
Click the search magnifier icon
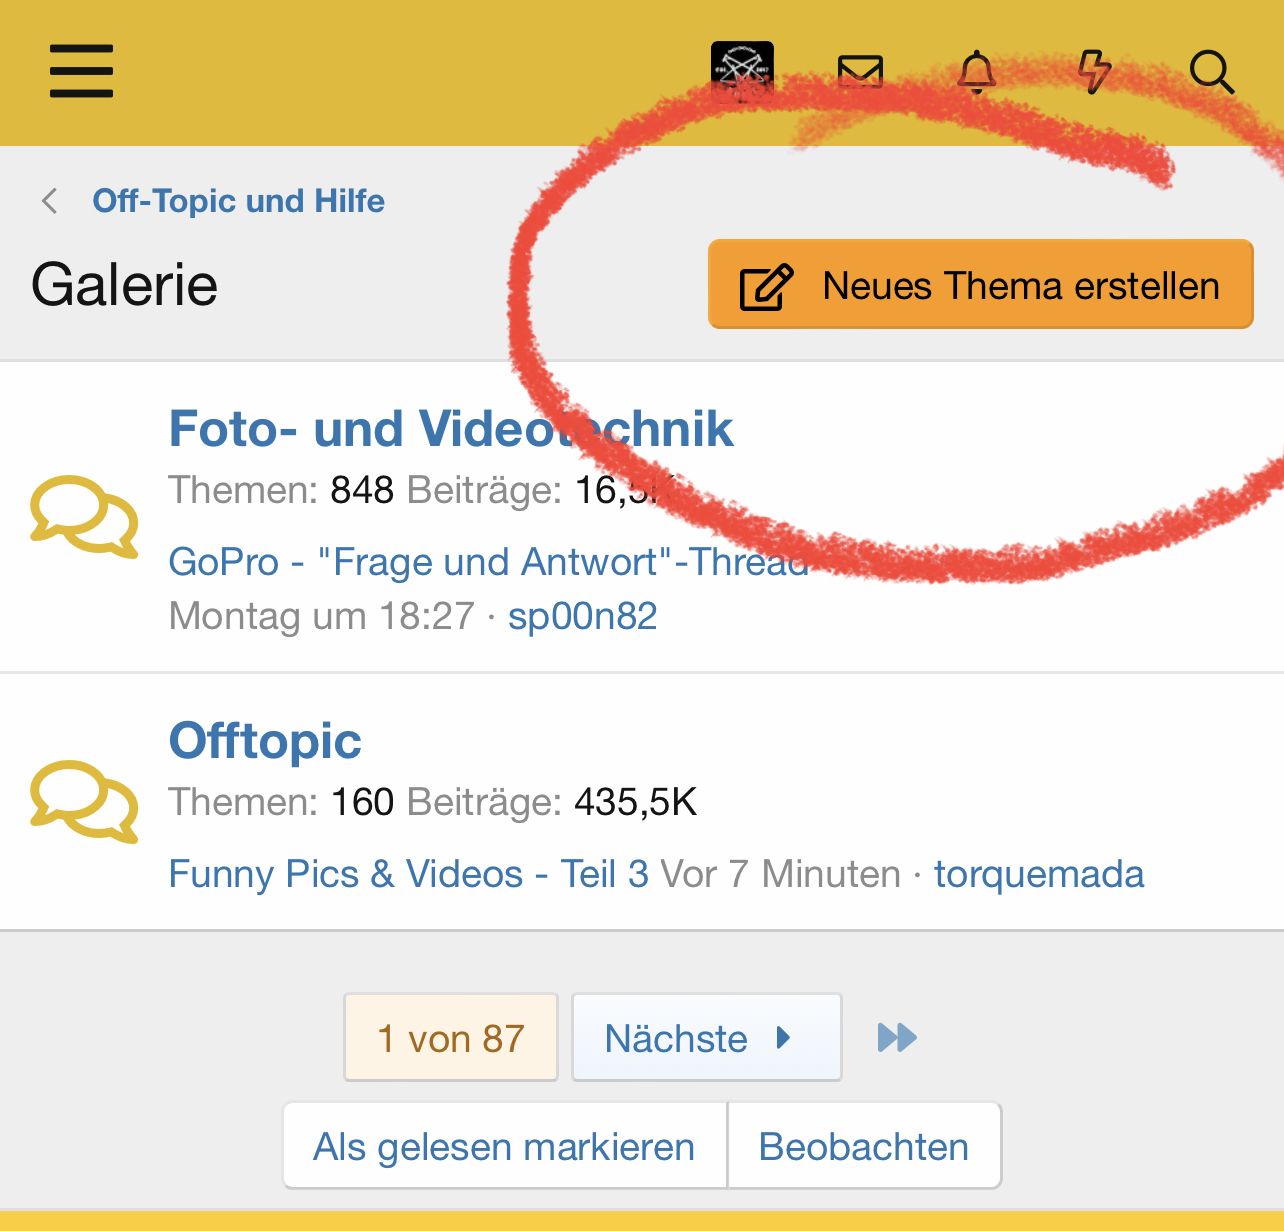(1211, 72)
